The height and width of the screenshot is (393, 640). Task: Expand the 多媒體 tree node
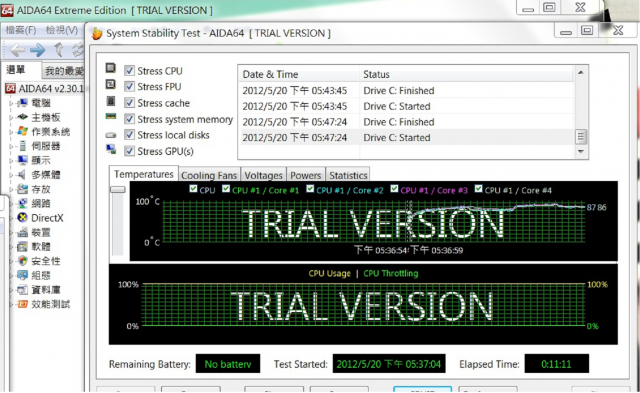[x=11, y=175]
